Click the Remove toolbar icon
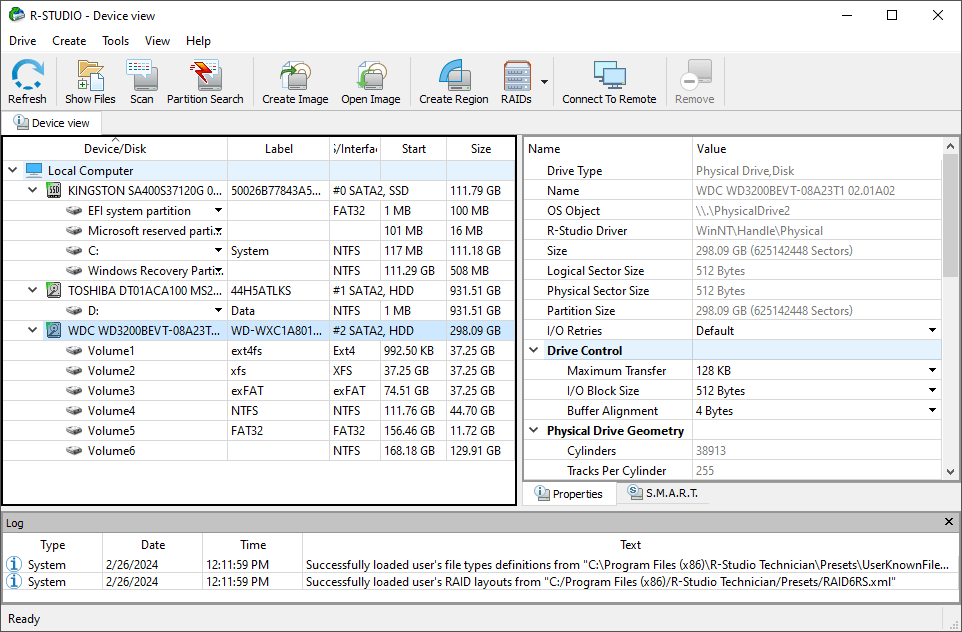The image size is (962, 632). [x=695, y=75]
